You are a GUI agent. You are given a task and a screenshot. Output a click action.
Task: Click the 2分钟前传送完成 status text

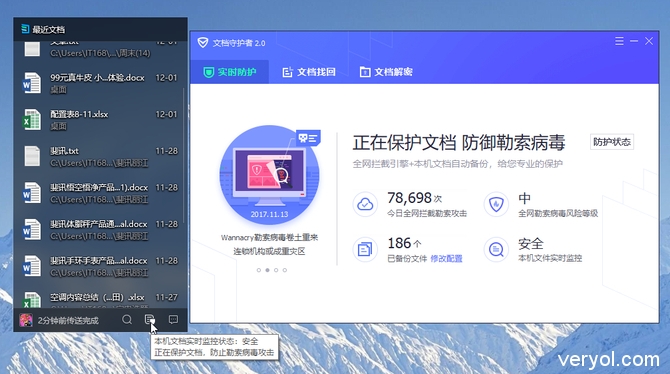coord(68,321)
